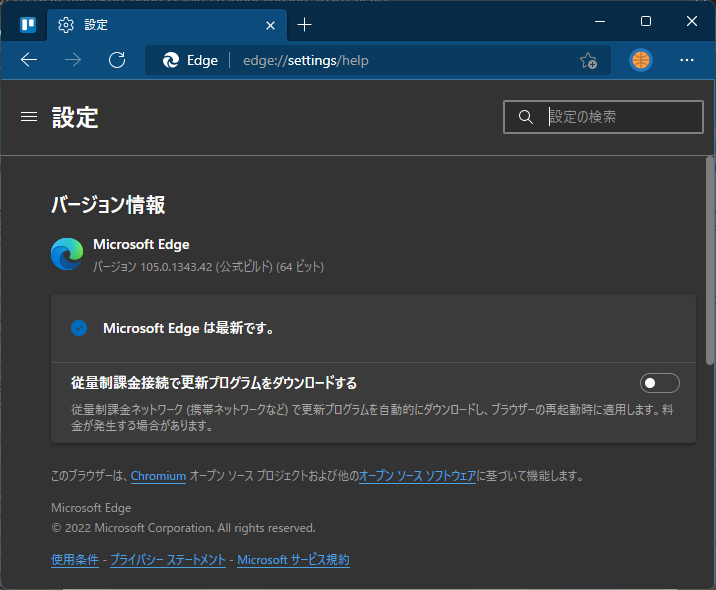
Task: Open a new tab with plus button
Action: (x=304, y=25)
